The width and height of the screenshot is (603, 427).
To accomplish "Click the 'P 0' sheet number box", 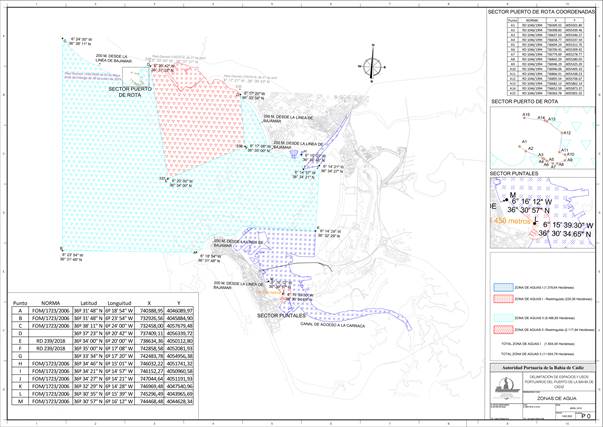I will click(x=586, y=416).
